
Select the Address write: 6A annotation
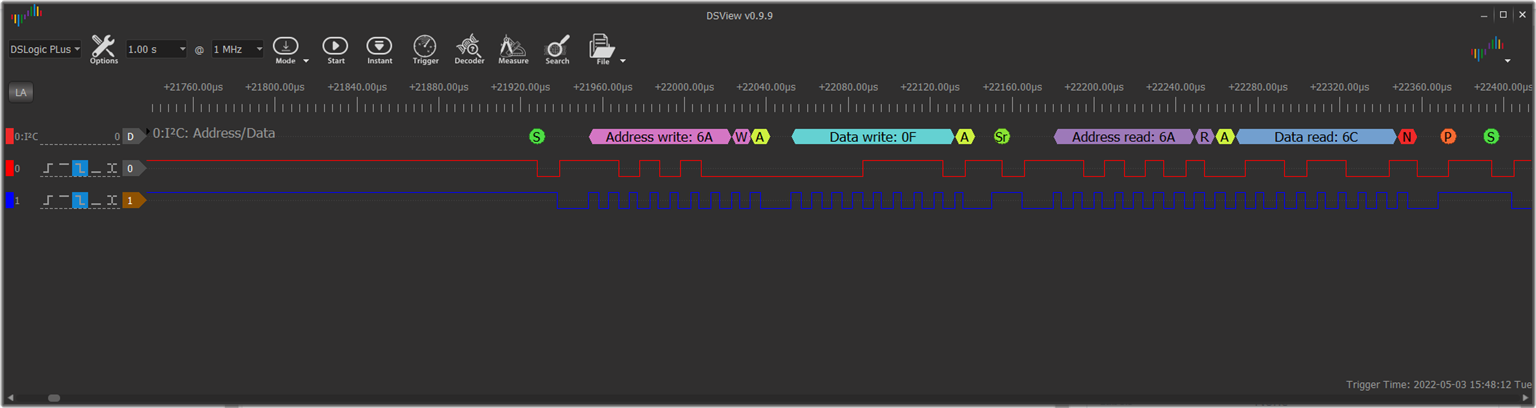pyautogui.click(x=659, y=136)
